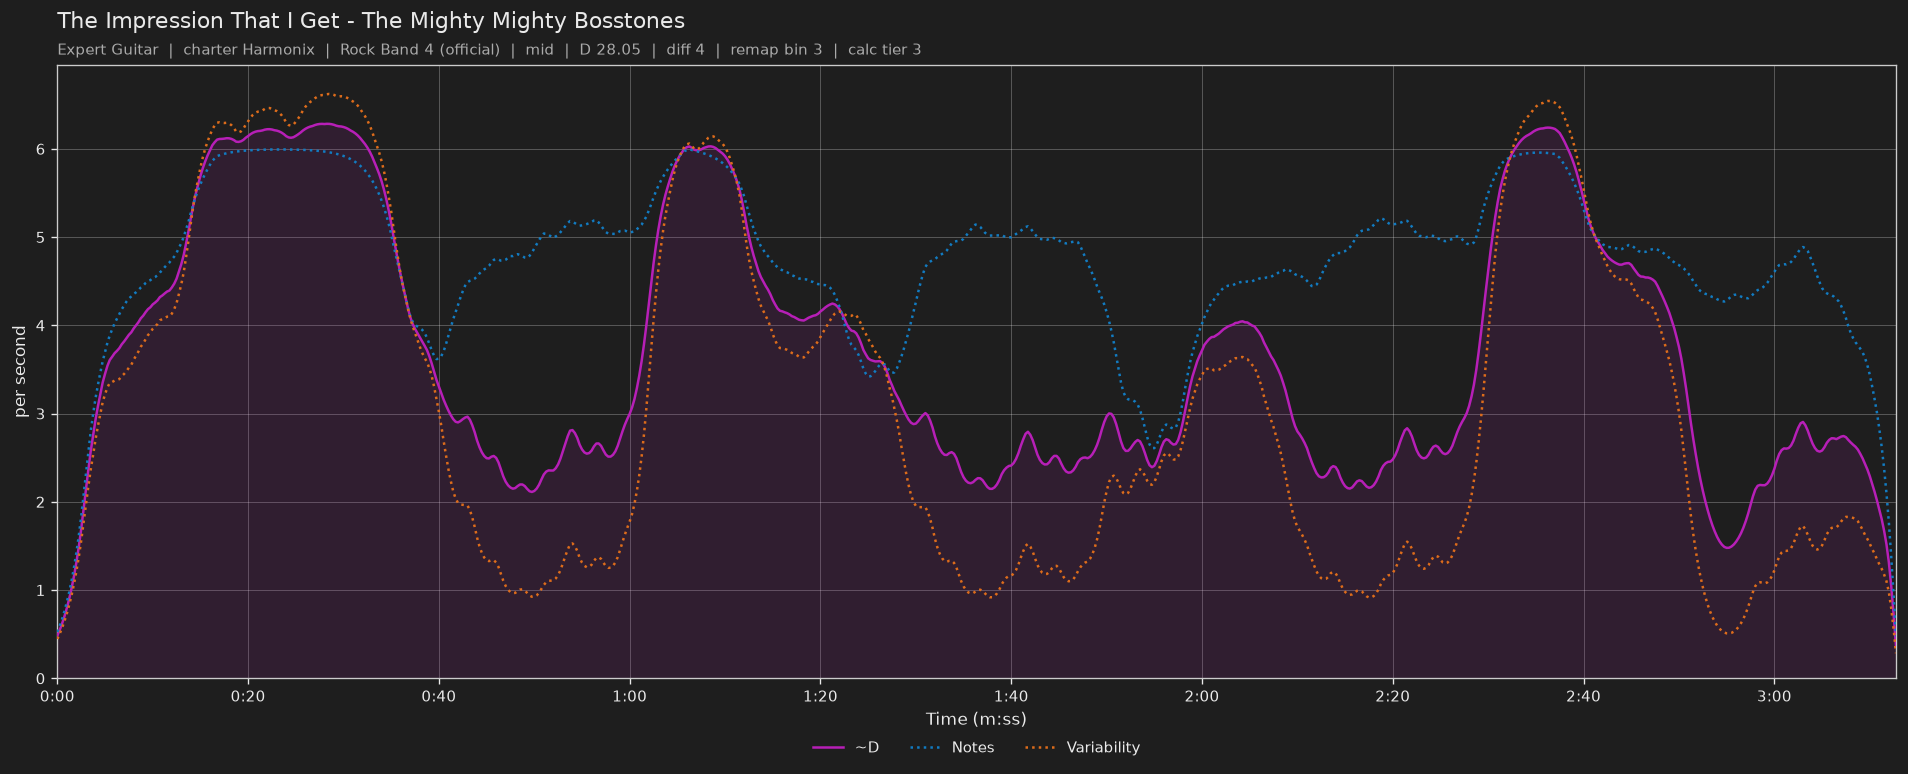Click the 0:00 time tick label

(x=57, y=697)
